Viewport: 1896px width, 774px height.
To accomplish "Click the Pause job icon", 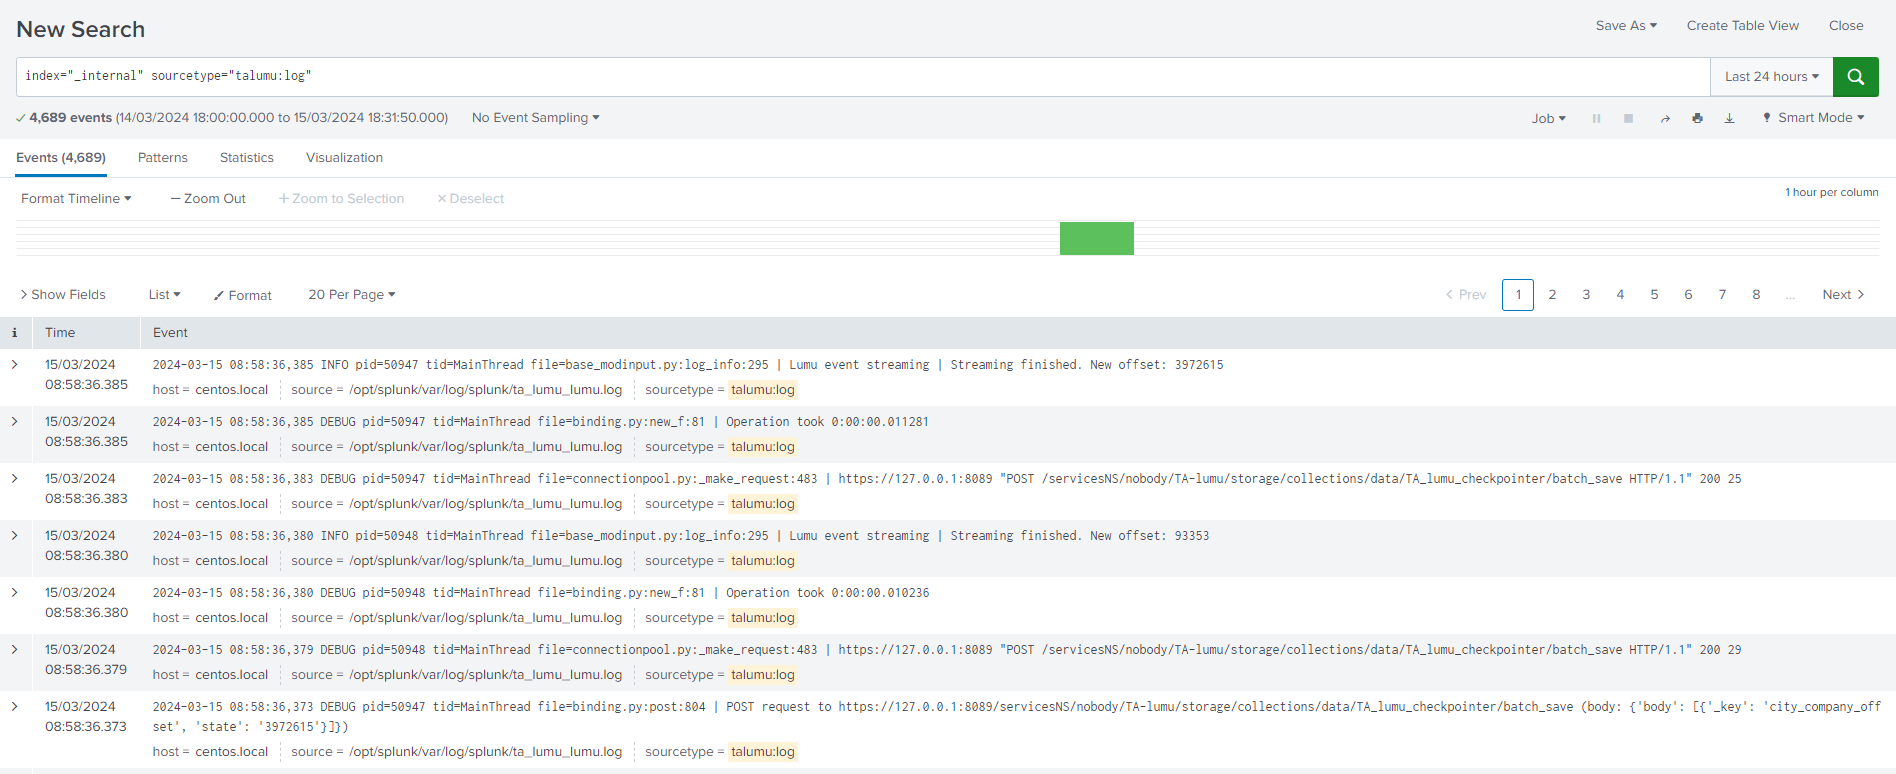I will pos(1596,118).
